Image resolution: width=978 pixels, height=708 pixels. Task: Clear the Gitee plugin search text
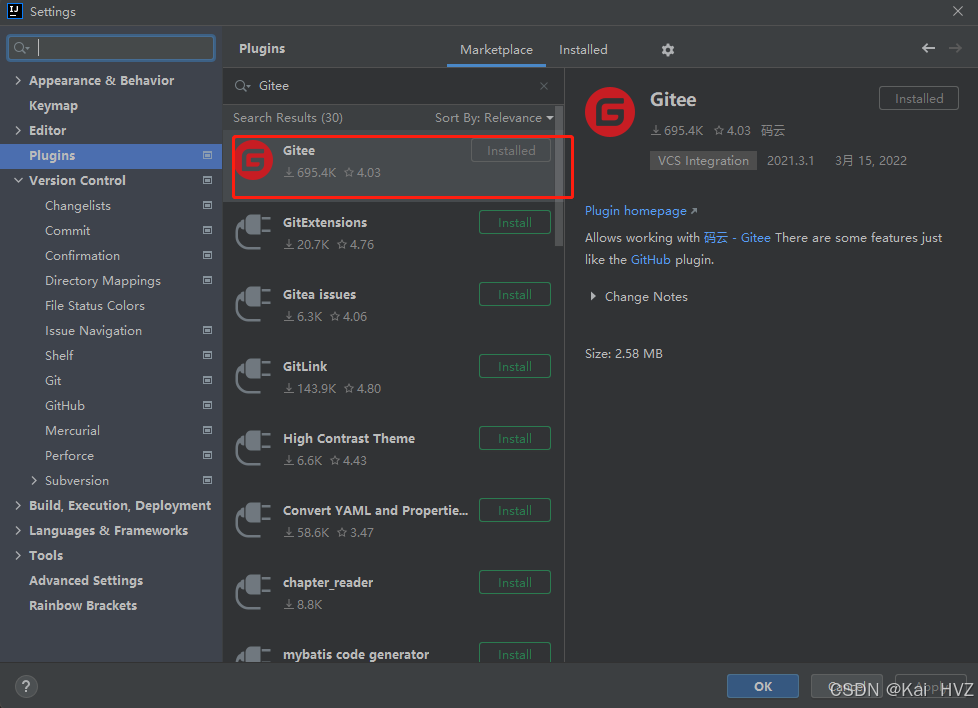544,86
